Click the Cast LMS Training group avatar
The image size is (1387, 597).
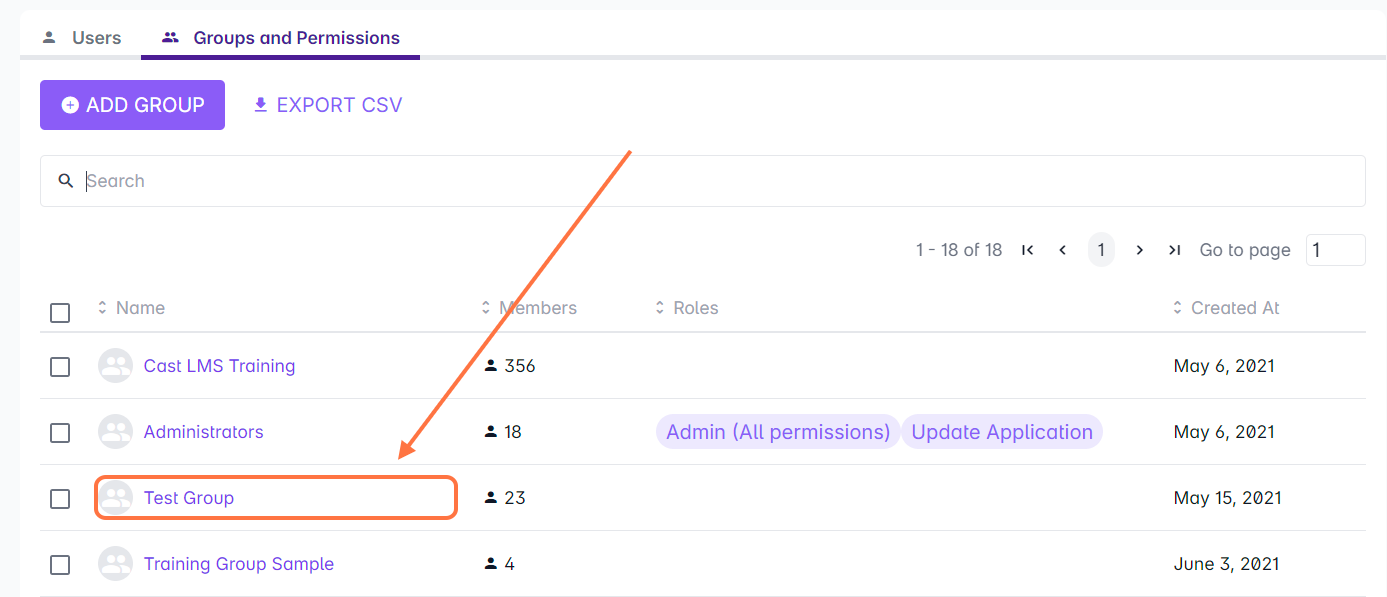(116, 366)
